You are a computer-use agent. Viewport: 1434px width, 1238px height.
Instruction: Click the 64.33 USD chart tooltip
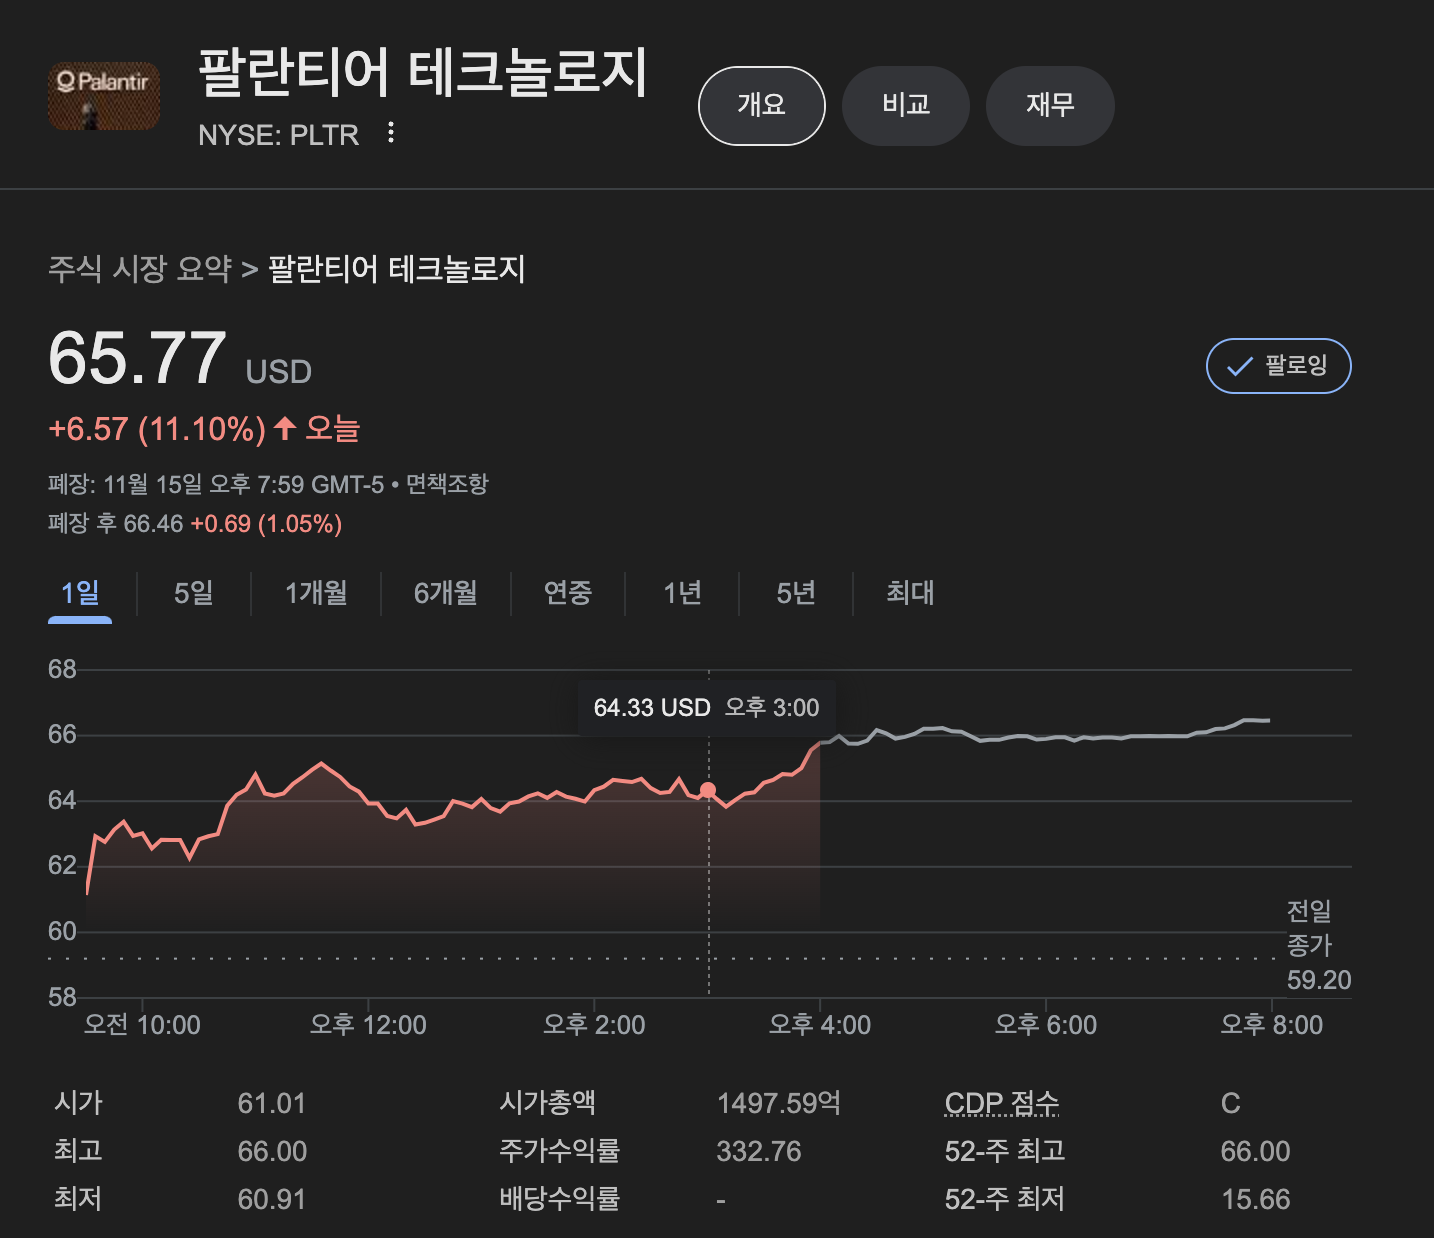point(706,708)
